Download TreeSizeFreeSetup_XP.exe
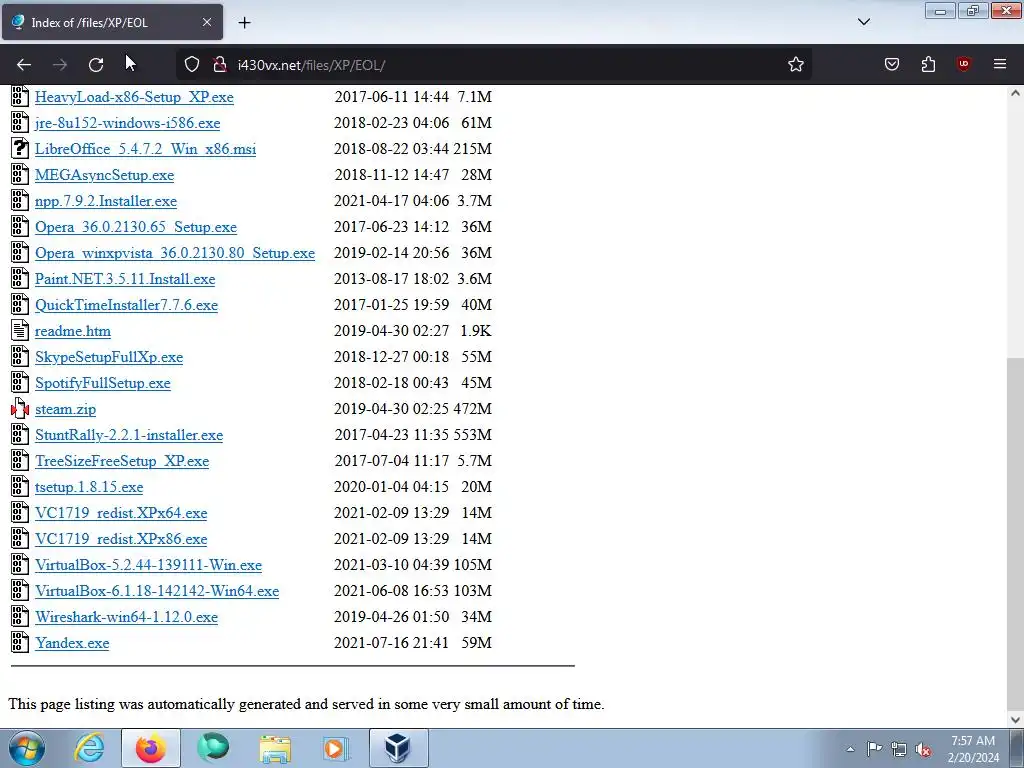1024x768 pixels. (x=122, y=461)
